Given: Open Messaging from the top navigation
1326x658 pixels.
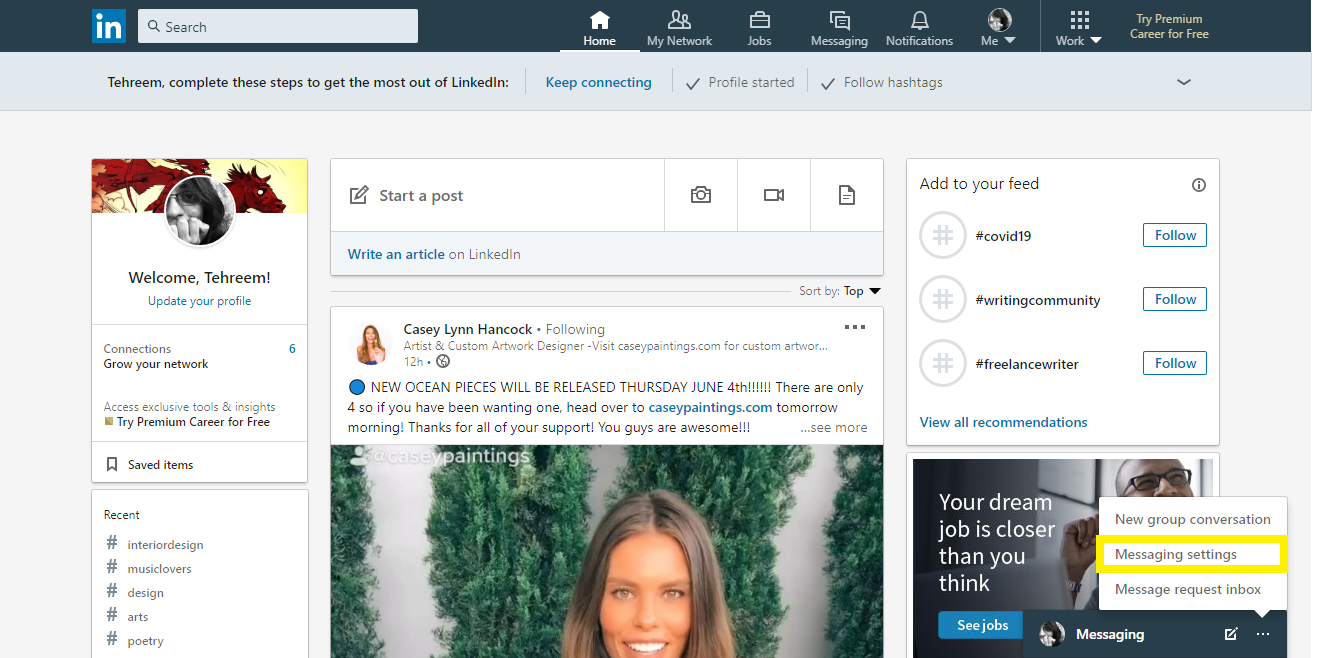Looking at the screenshot, I should 839,28.
